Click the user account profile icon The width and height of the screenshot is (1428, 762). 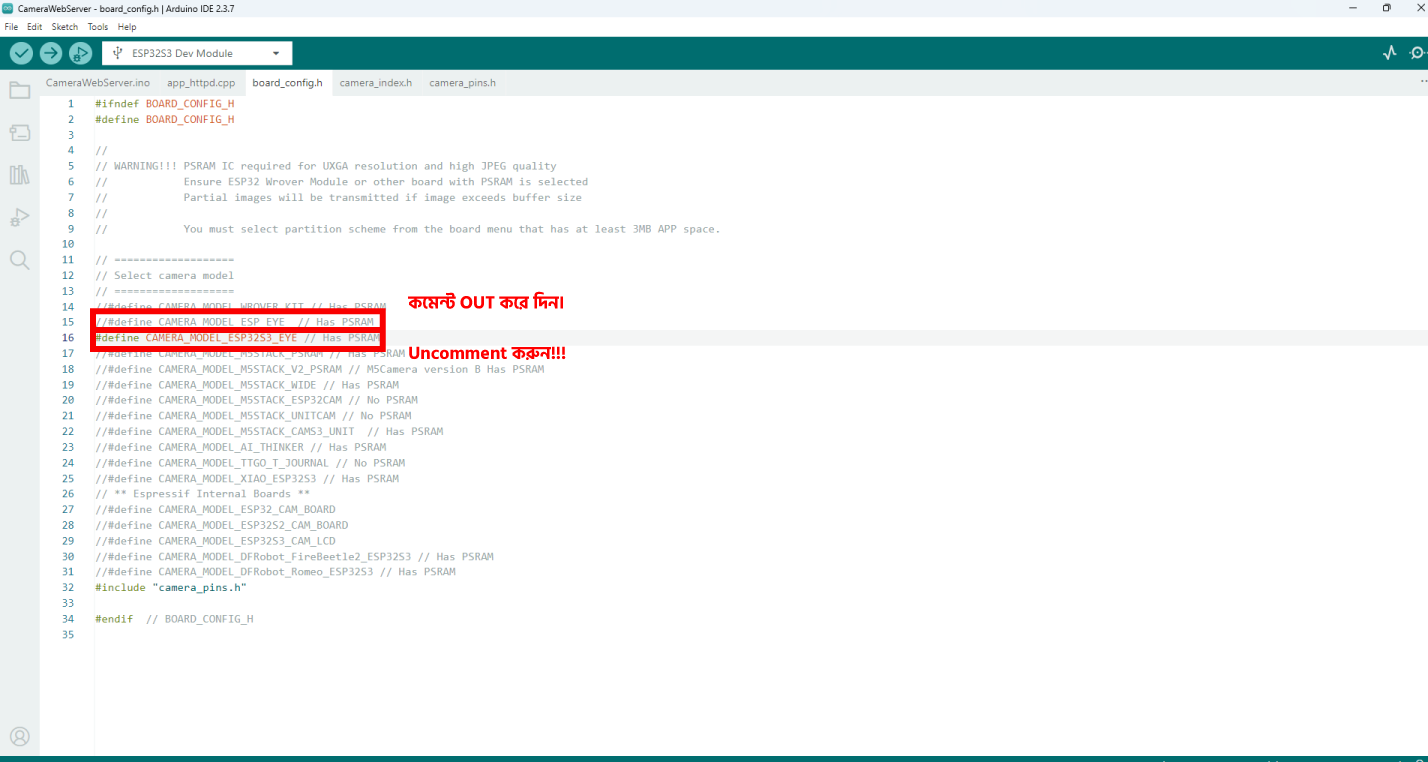click(x=19, y=737)
